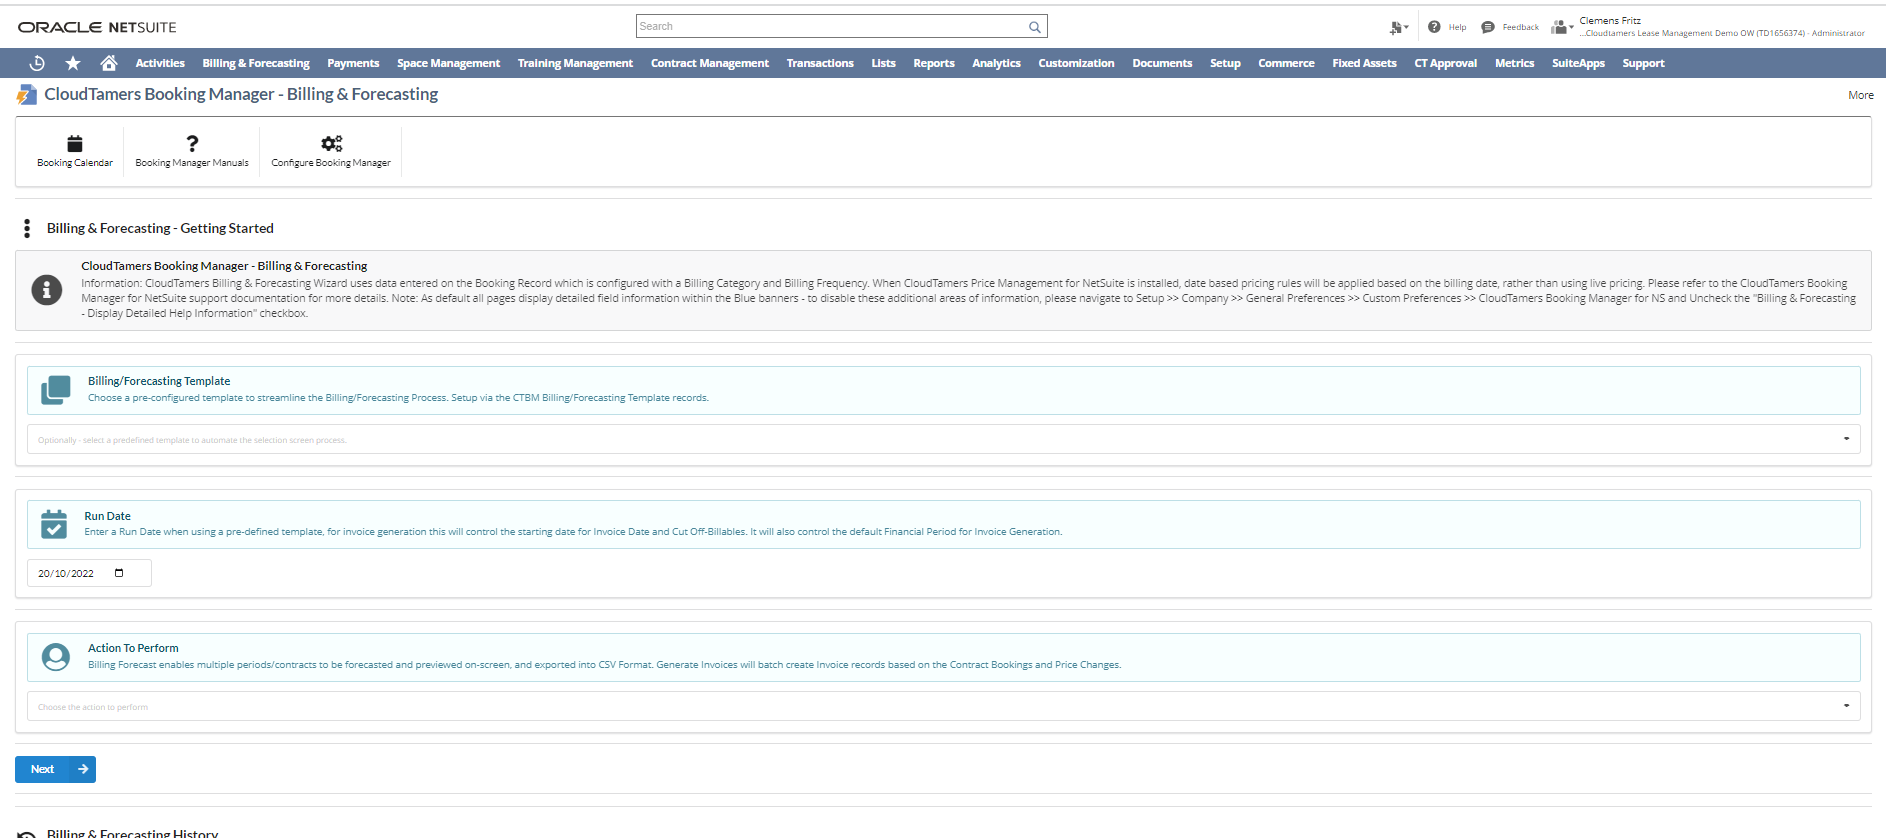Open the three-dot menu beside Getting Started

coord(27,229)
